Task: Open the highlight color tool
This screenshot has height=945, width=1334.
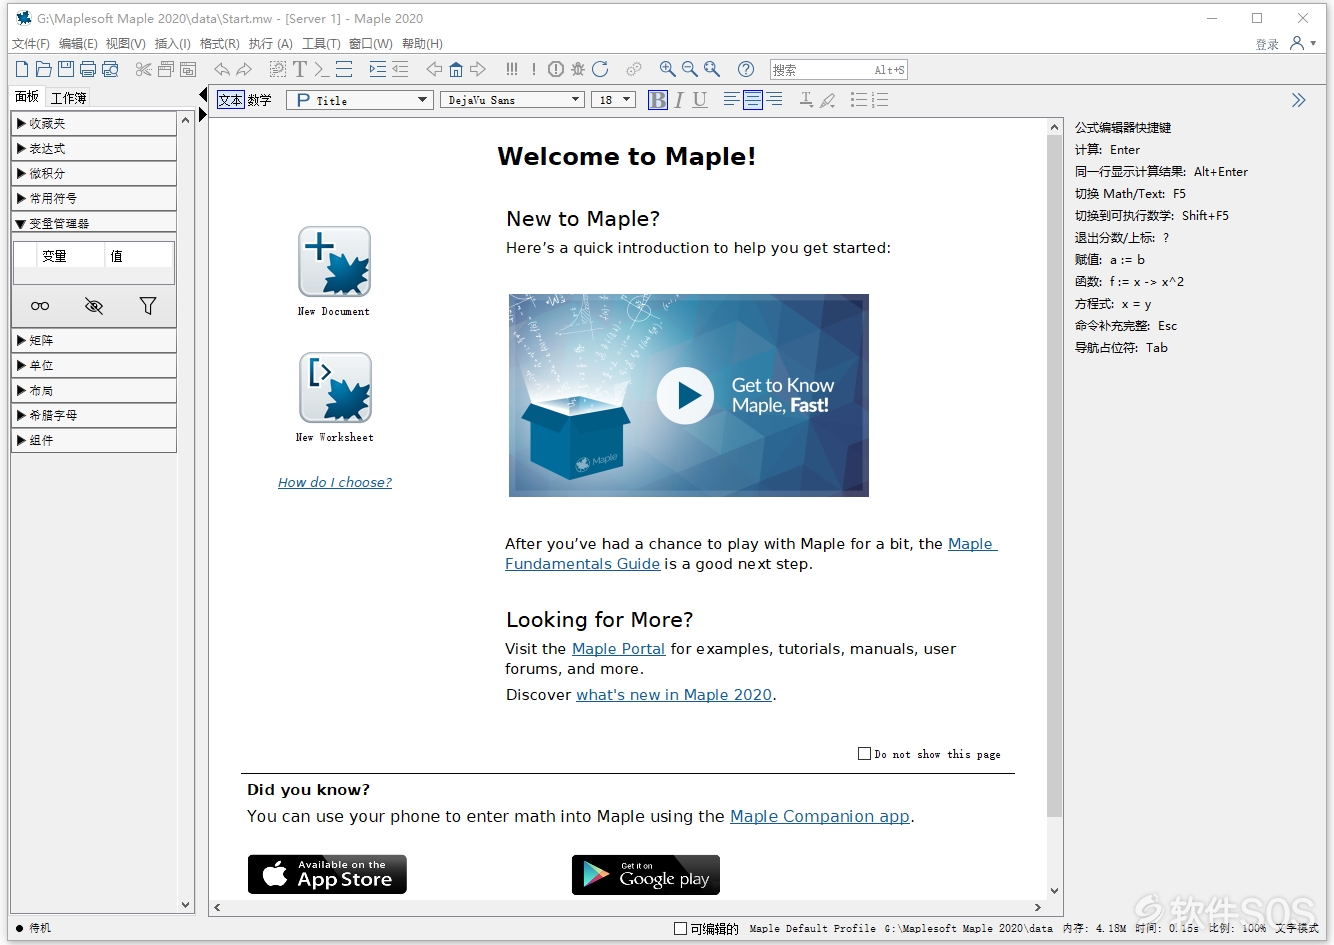Action: click(828, 100)
